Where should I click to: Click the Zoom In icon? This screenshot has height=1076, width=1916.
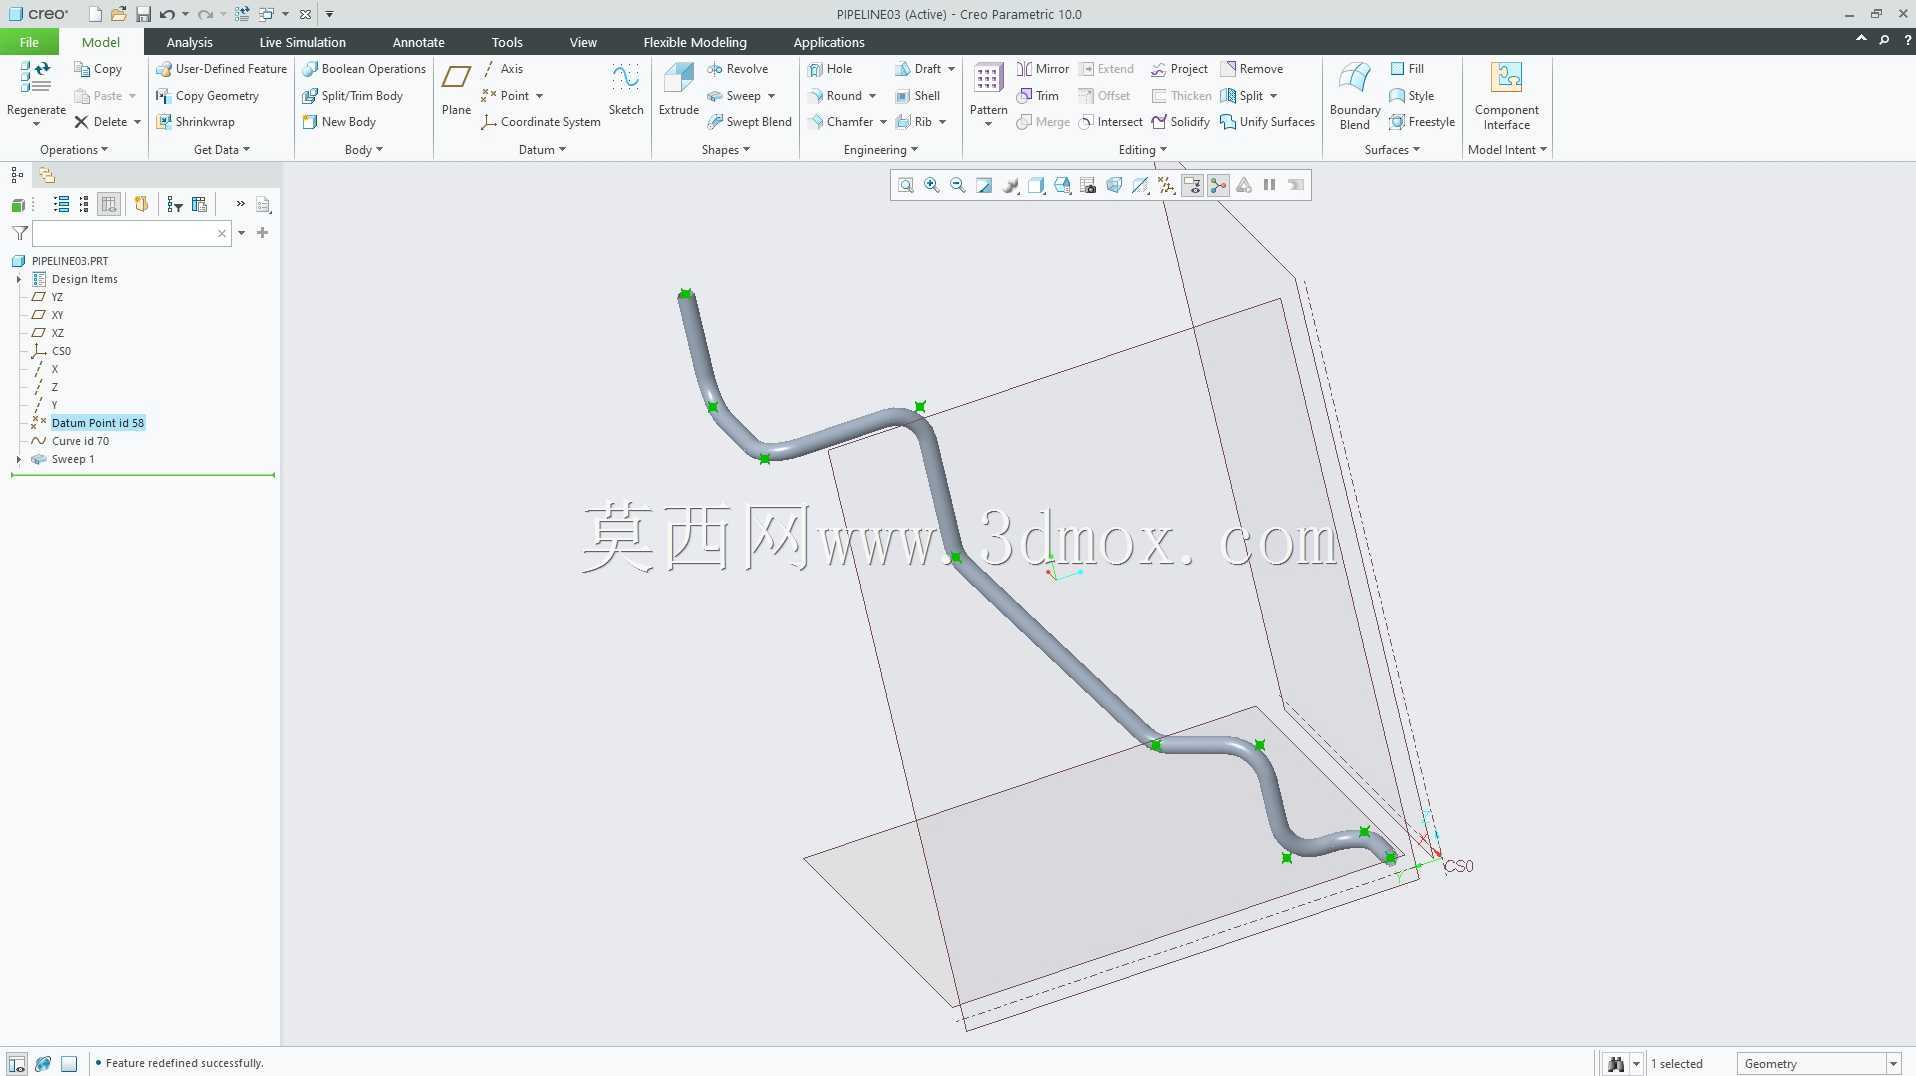pyautogui.click(x=931, y=185)
